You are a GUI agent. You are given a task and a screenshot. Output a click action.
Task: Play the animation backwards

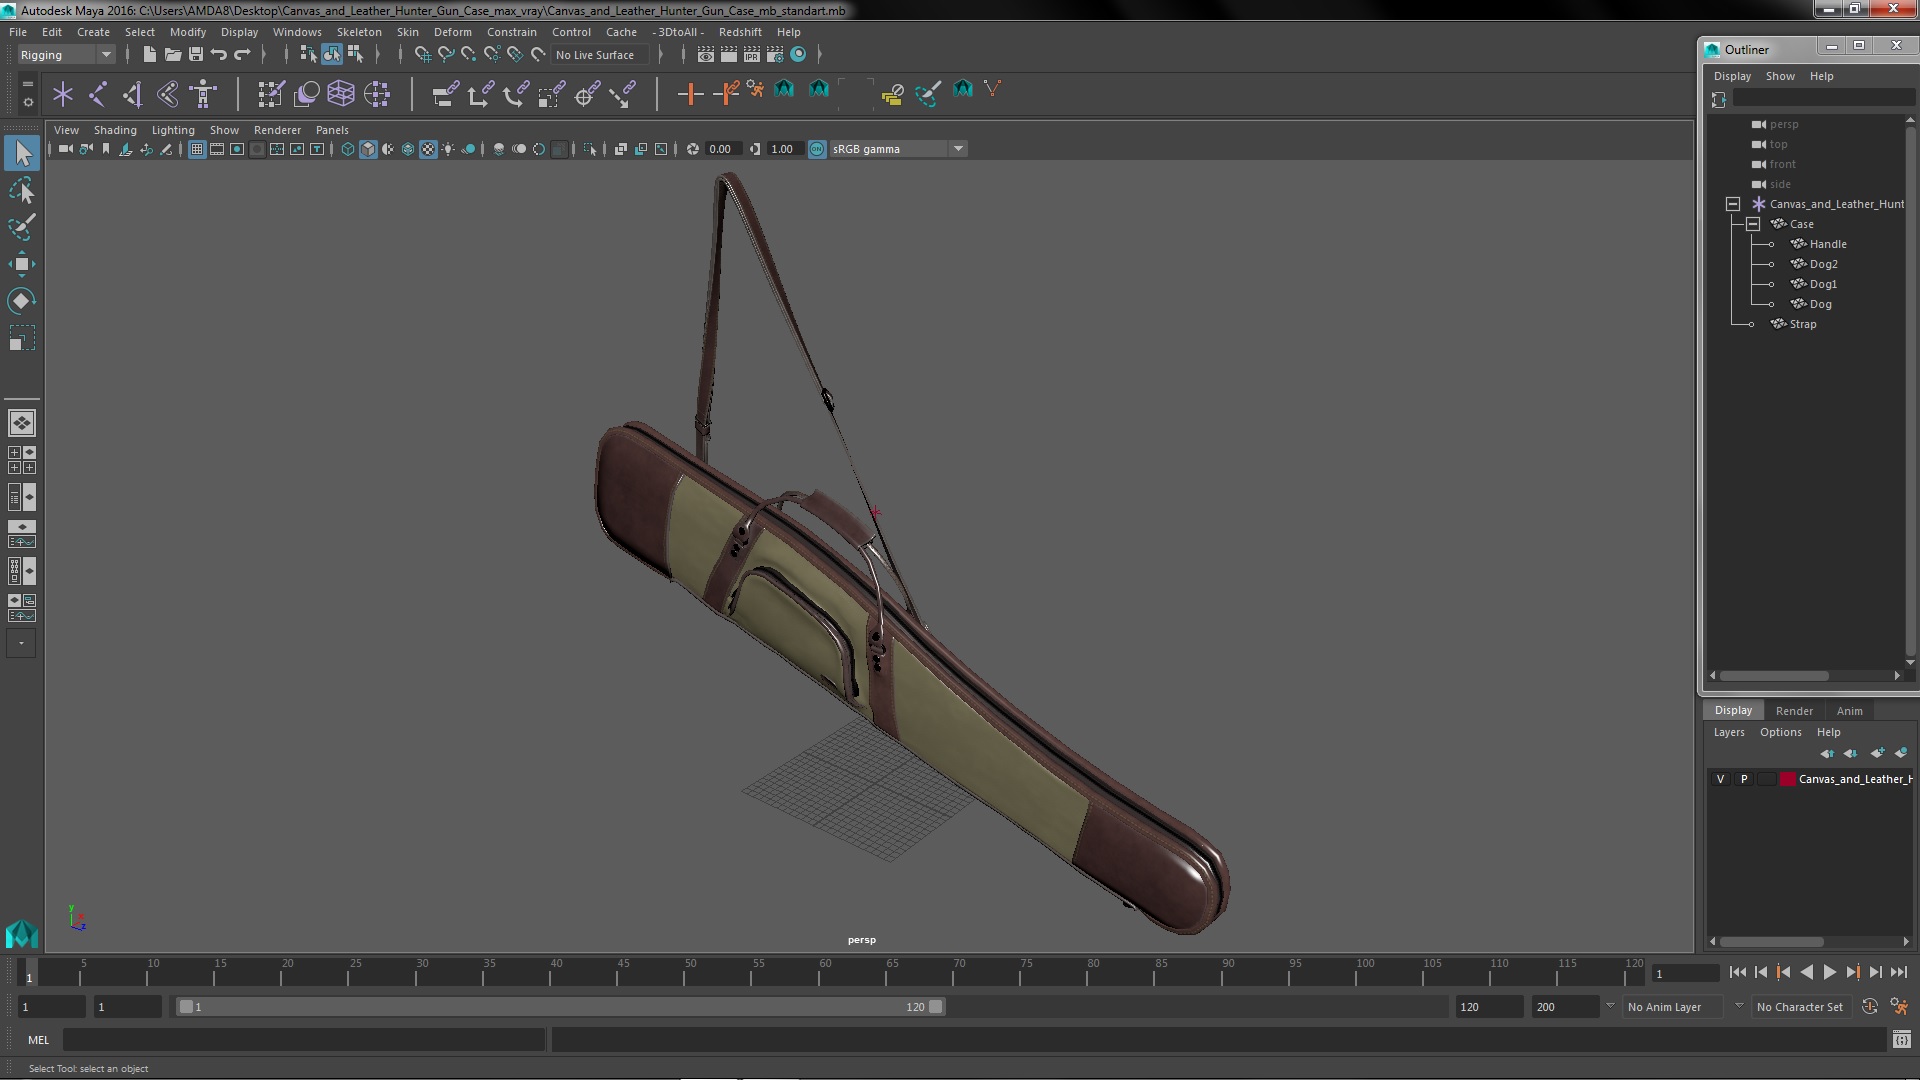[1806, 972]
